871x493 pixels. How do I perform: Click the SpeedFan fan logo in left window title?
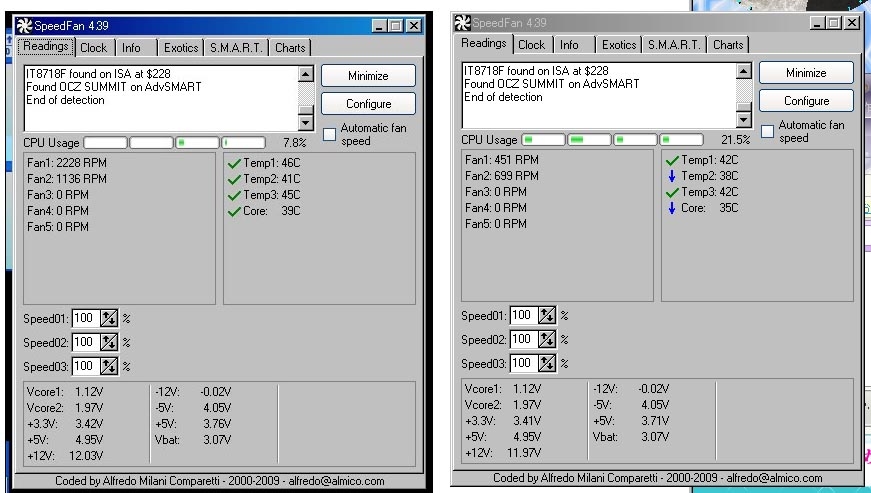point(24,26)
